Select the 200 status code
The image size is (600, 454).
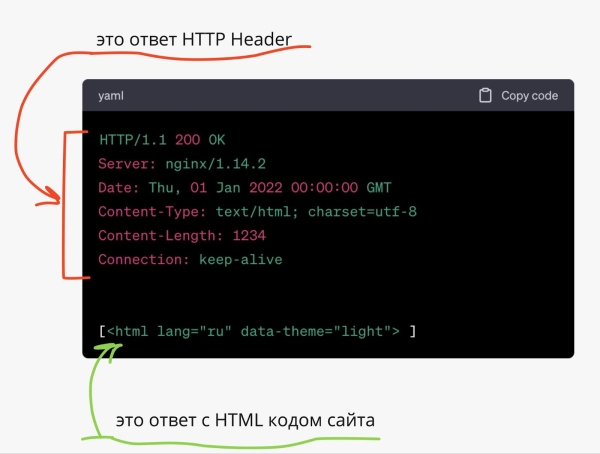click(x=187, y=138)
